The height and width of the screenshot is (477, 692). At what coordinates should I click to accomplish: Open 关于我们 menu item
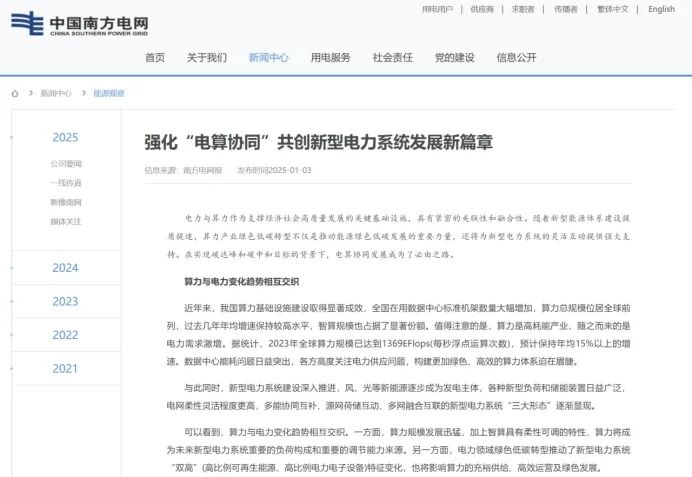coord(206,58)
